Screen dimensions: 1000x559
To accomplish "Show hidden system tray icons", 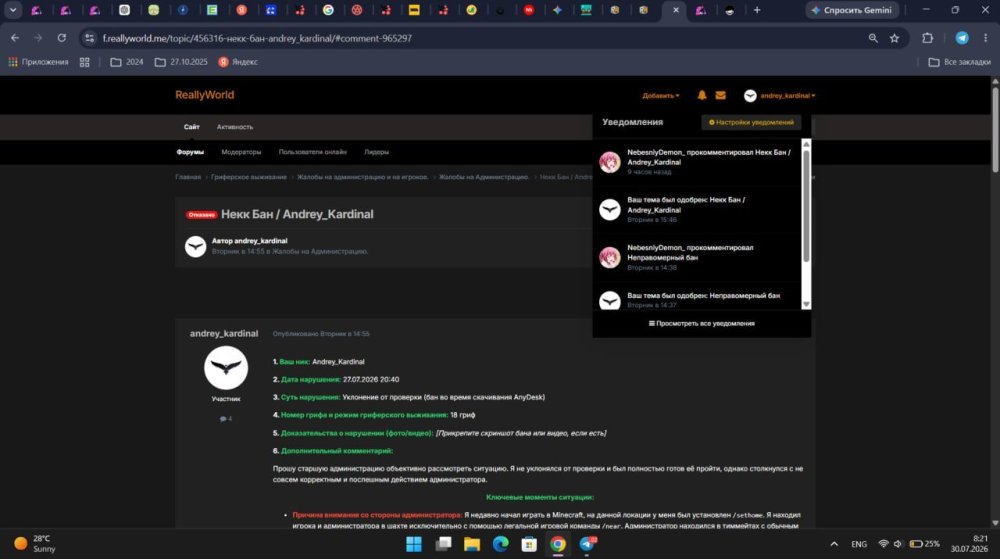I will point(834,544).
